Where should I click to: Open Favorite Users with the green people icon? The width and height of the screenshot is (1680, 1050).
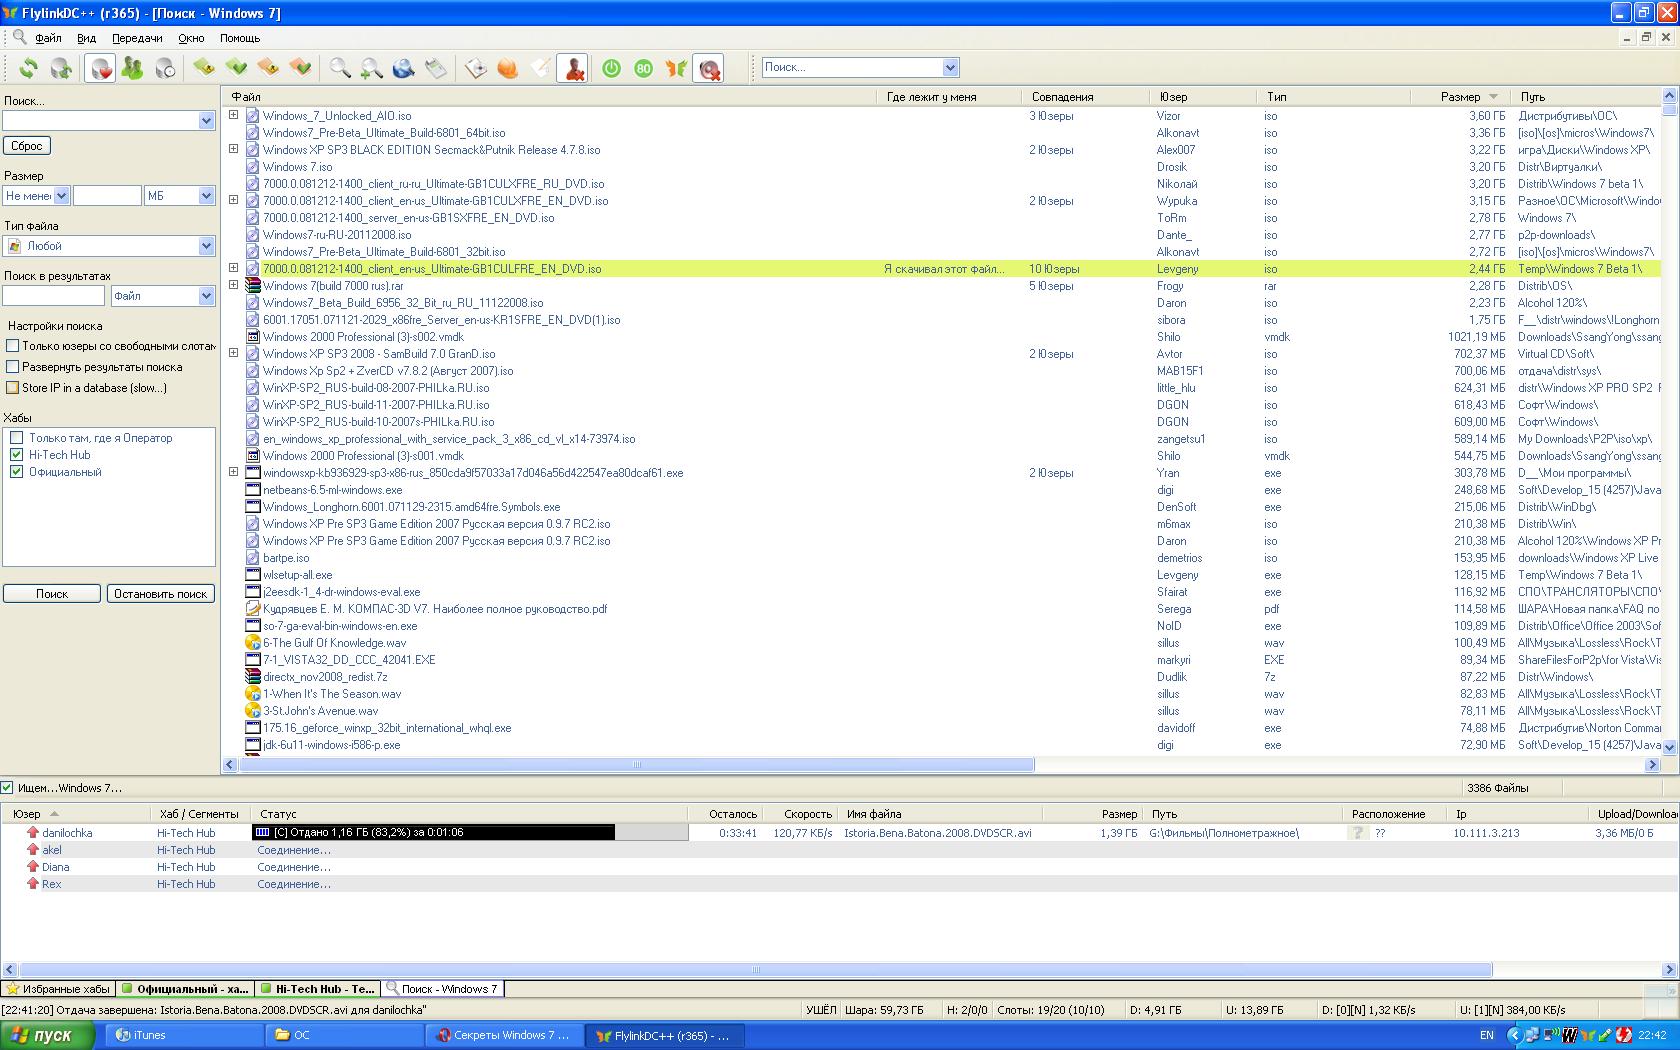[x=132, y=68]
